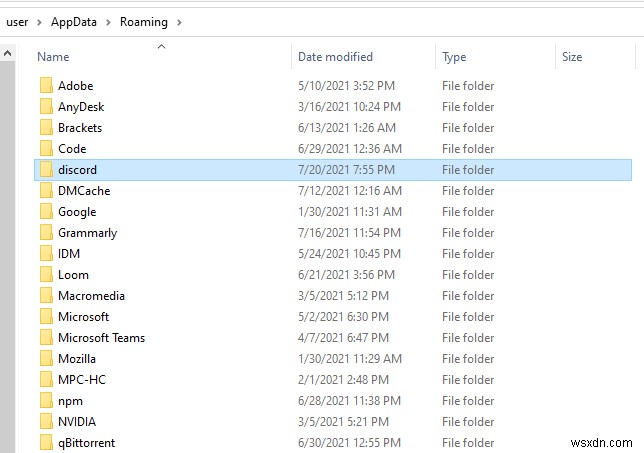Screen dimensions: 644x453
Task: Click the sort direction arrow above Name
Action: pyautogui.click(x=161, y=46)
